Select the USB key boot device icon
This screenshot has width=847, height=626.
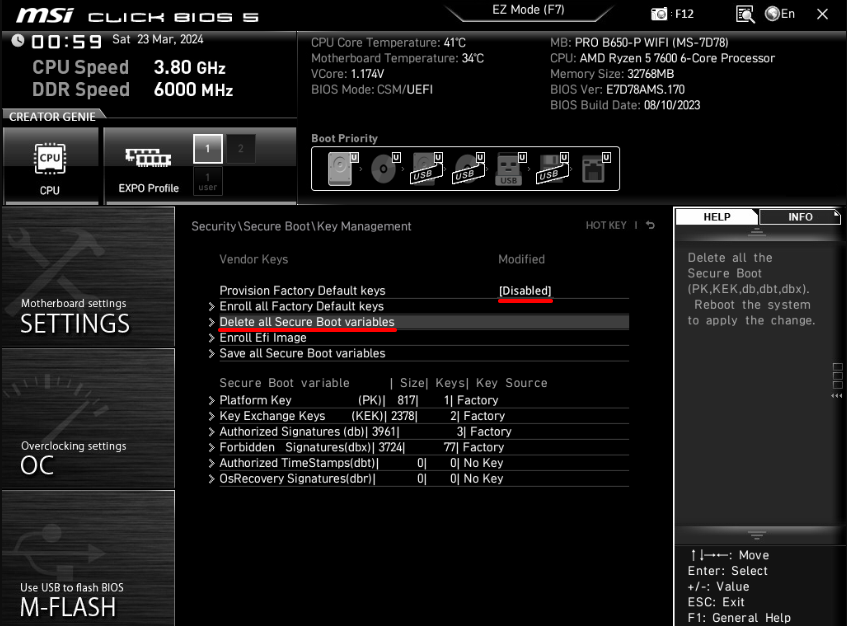507,170
